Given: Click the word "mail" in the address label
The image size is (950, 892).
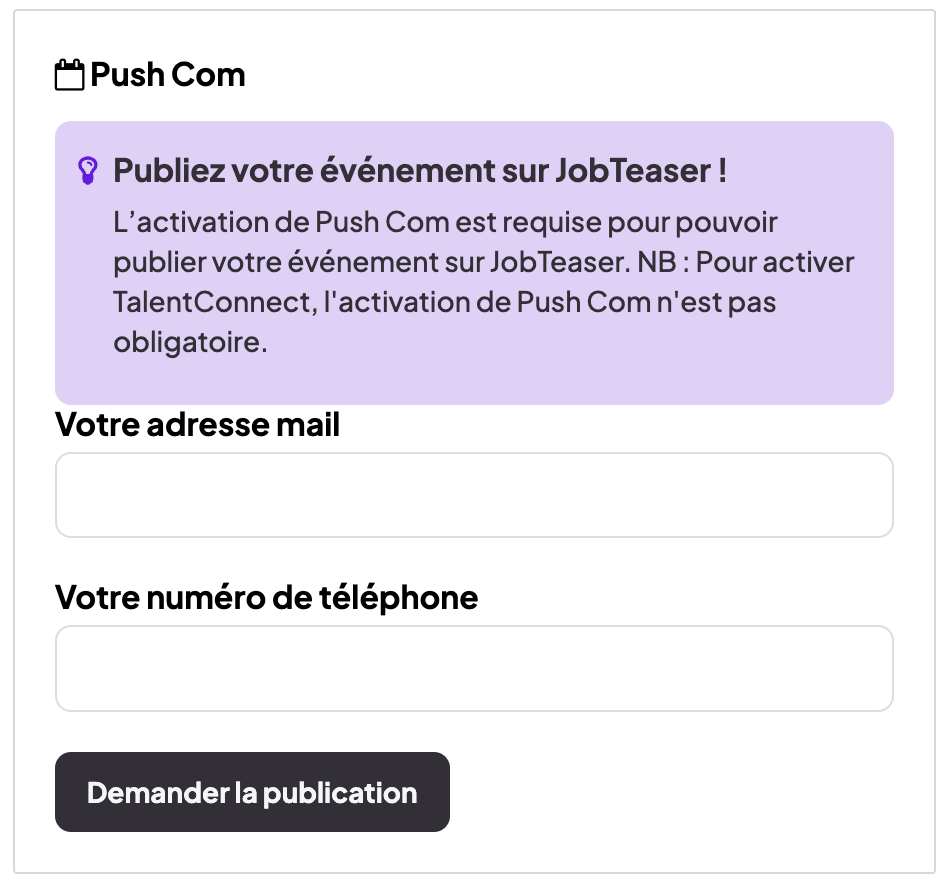Looking at the screenshot, I should [x=308, y=426].
